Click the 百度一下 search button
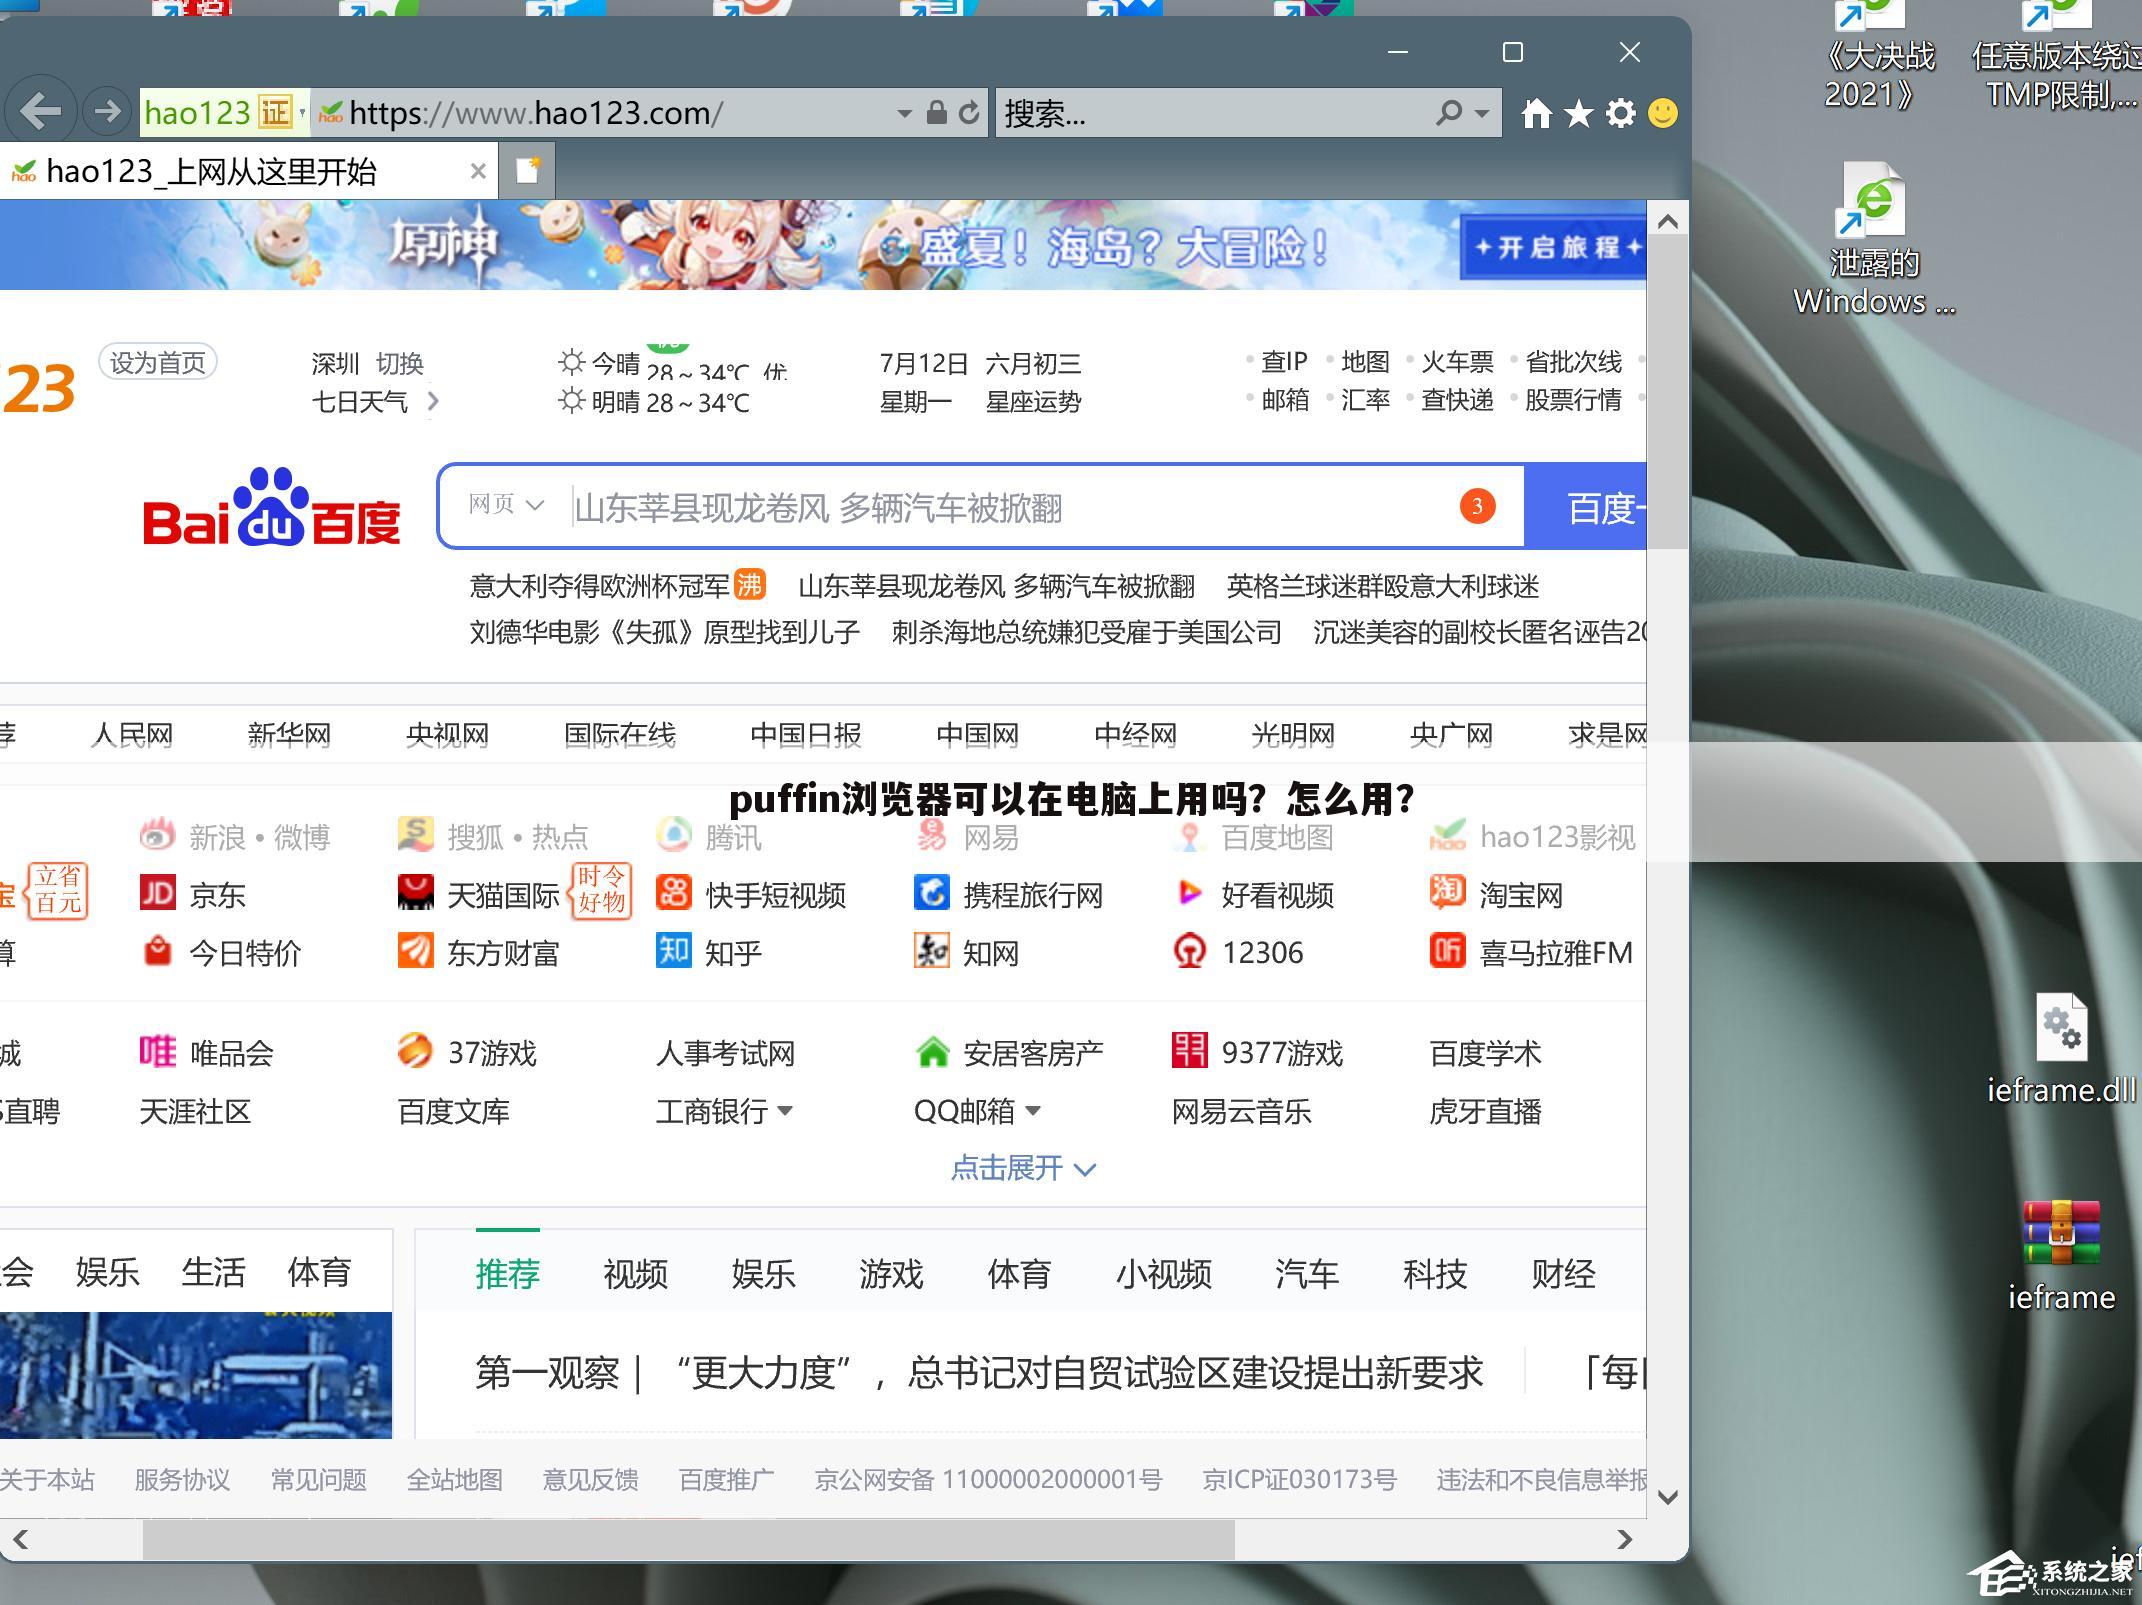 click(x=1586, y=507)
